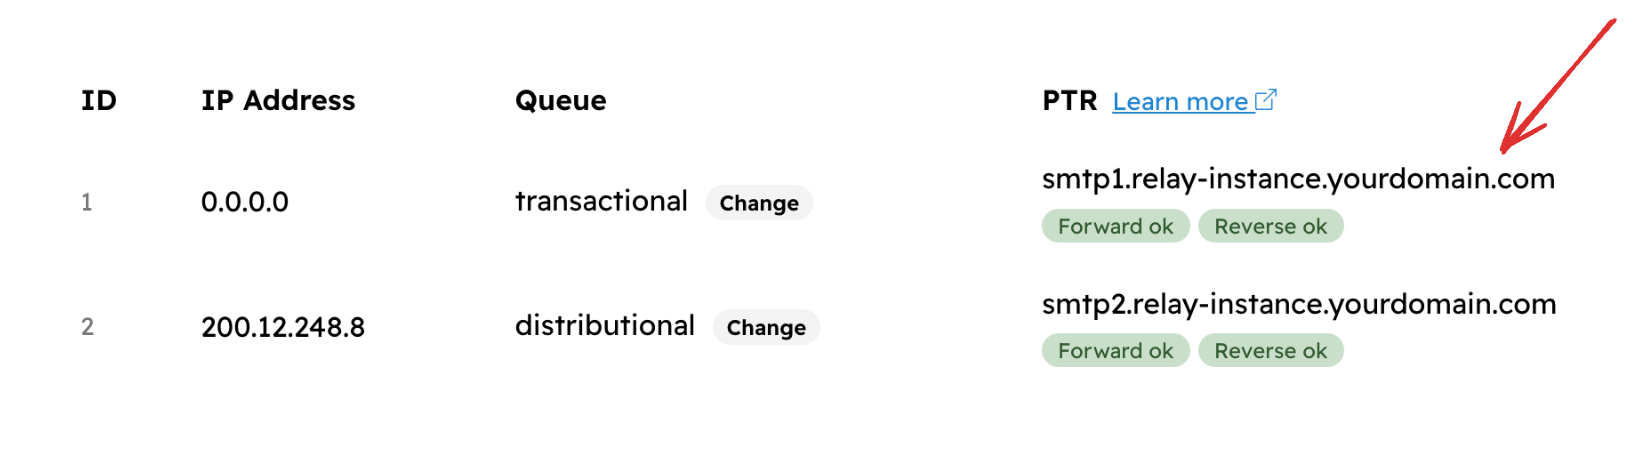Viewport: 1644px width, 454px height.
Task: Open the PTR Learn more link
Action: tap(1180, 102)
